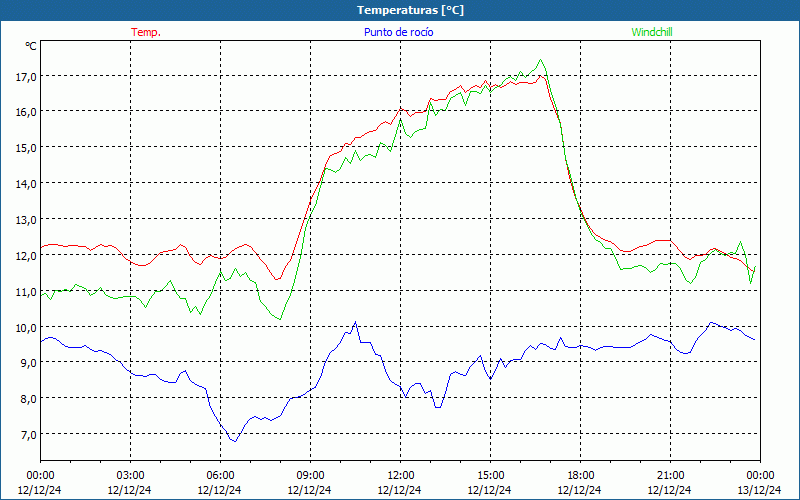Select the blue 'Punto de rocío' legend label
Image resolution: width=800 pixels, height=500 pixels.
tap(398, 32)
